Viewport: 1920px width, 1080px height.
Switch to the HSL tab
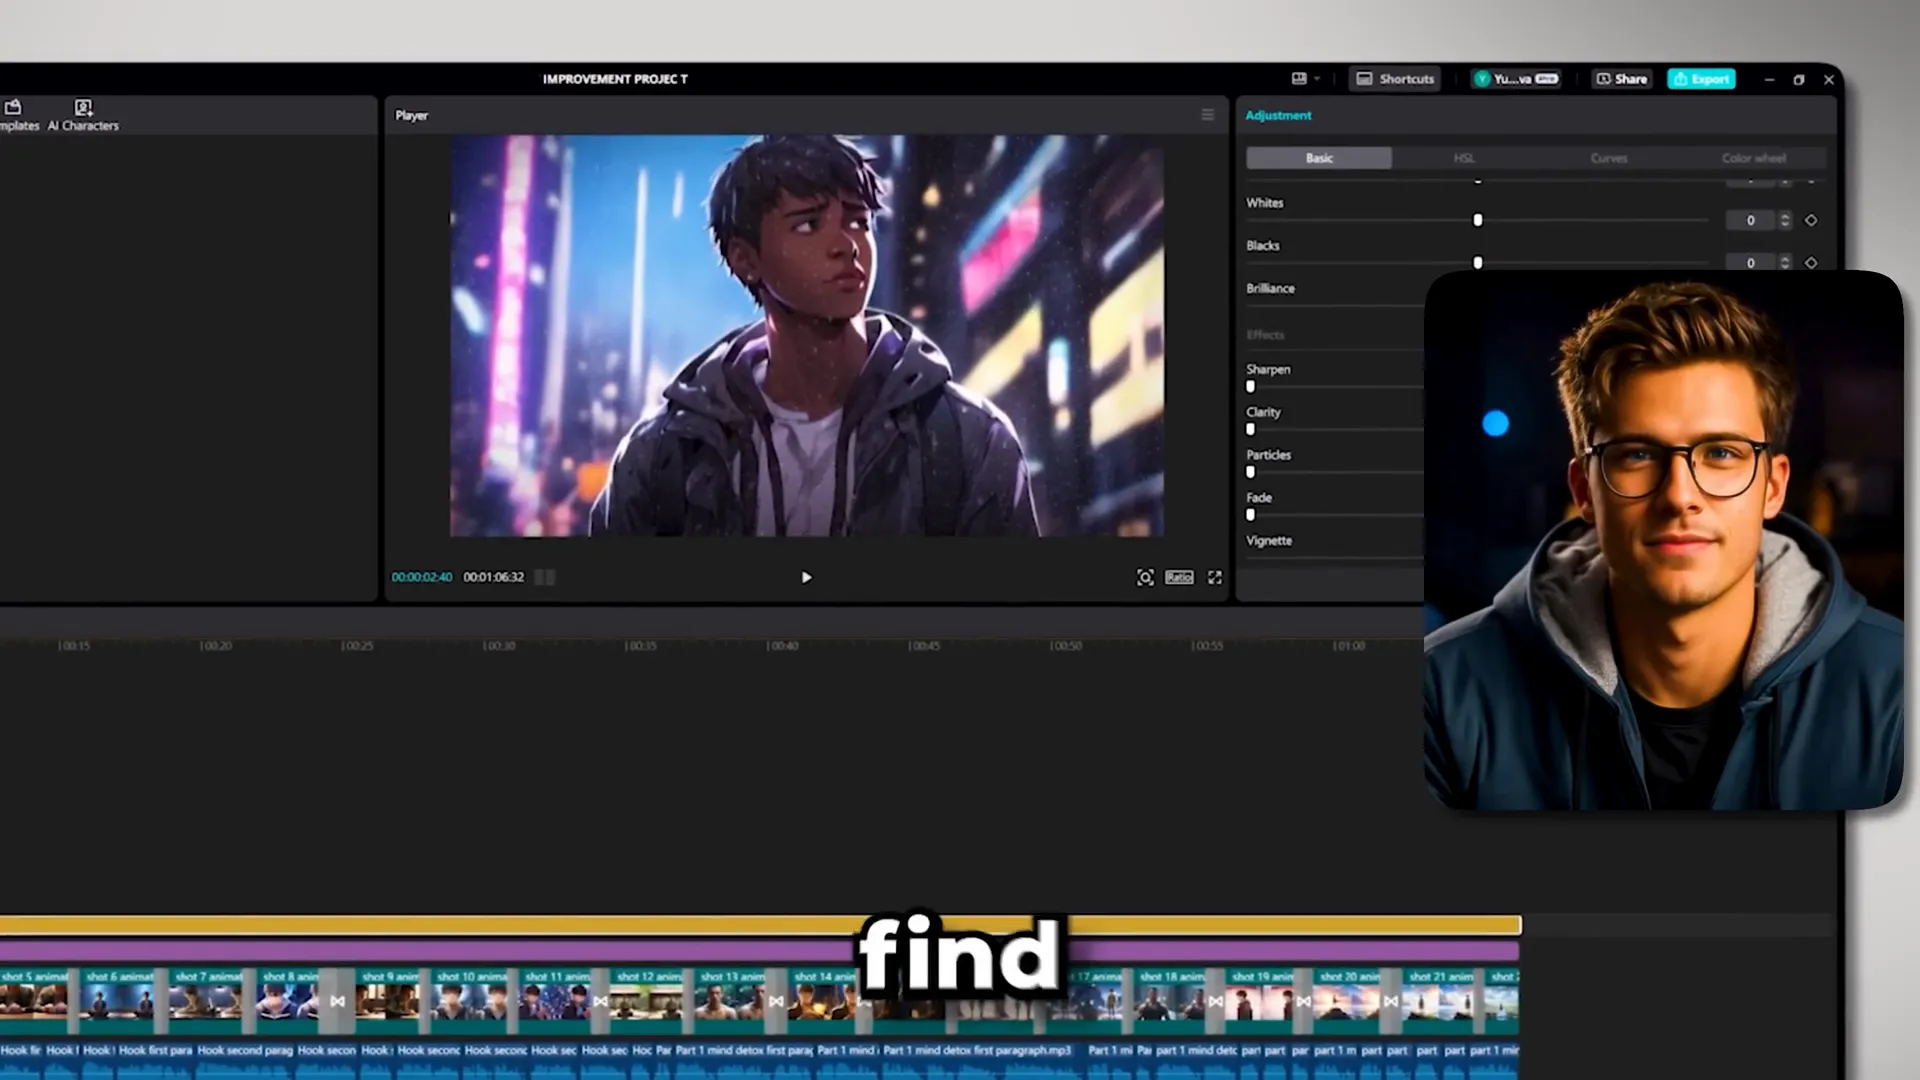click(x=1464, y=158)
